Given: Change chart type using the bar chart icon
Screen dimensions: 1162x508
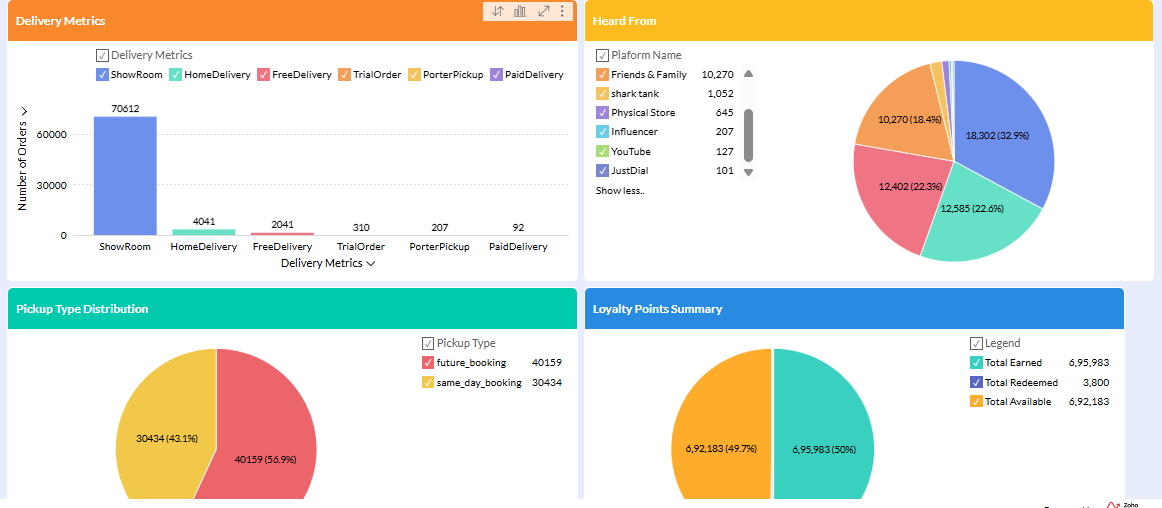Looking at the screenshot, I should [520, 11].
